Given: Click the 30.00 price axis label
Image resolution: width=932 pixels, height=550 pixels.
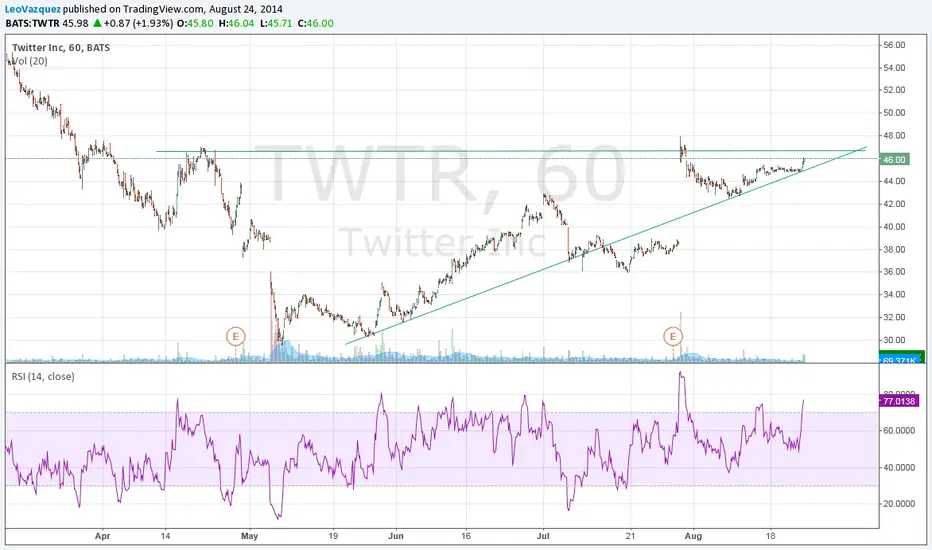Looking at the screenshot, I should tap(894, 340).
